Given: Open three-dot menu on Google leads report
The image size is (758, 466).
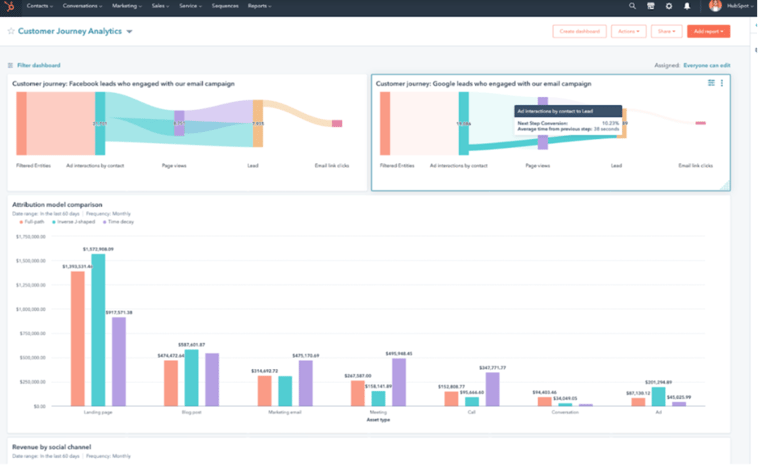Looking at the screenshot, I should [x=722, y=83].
